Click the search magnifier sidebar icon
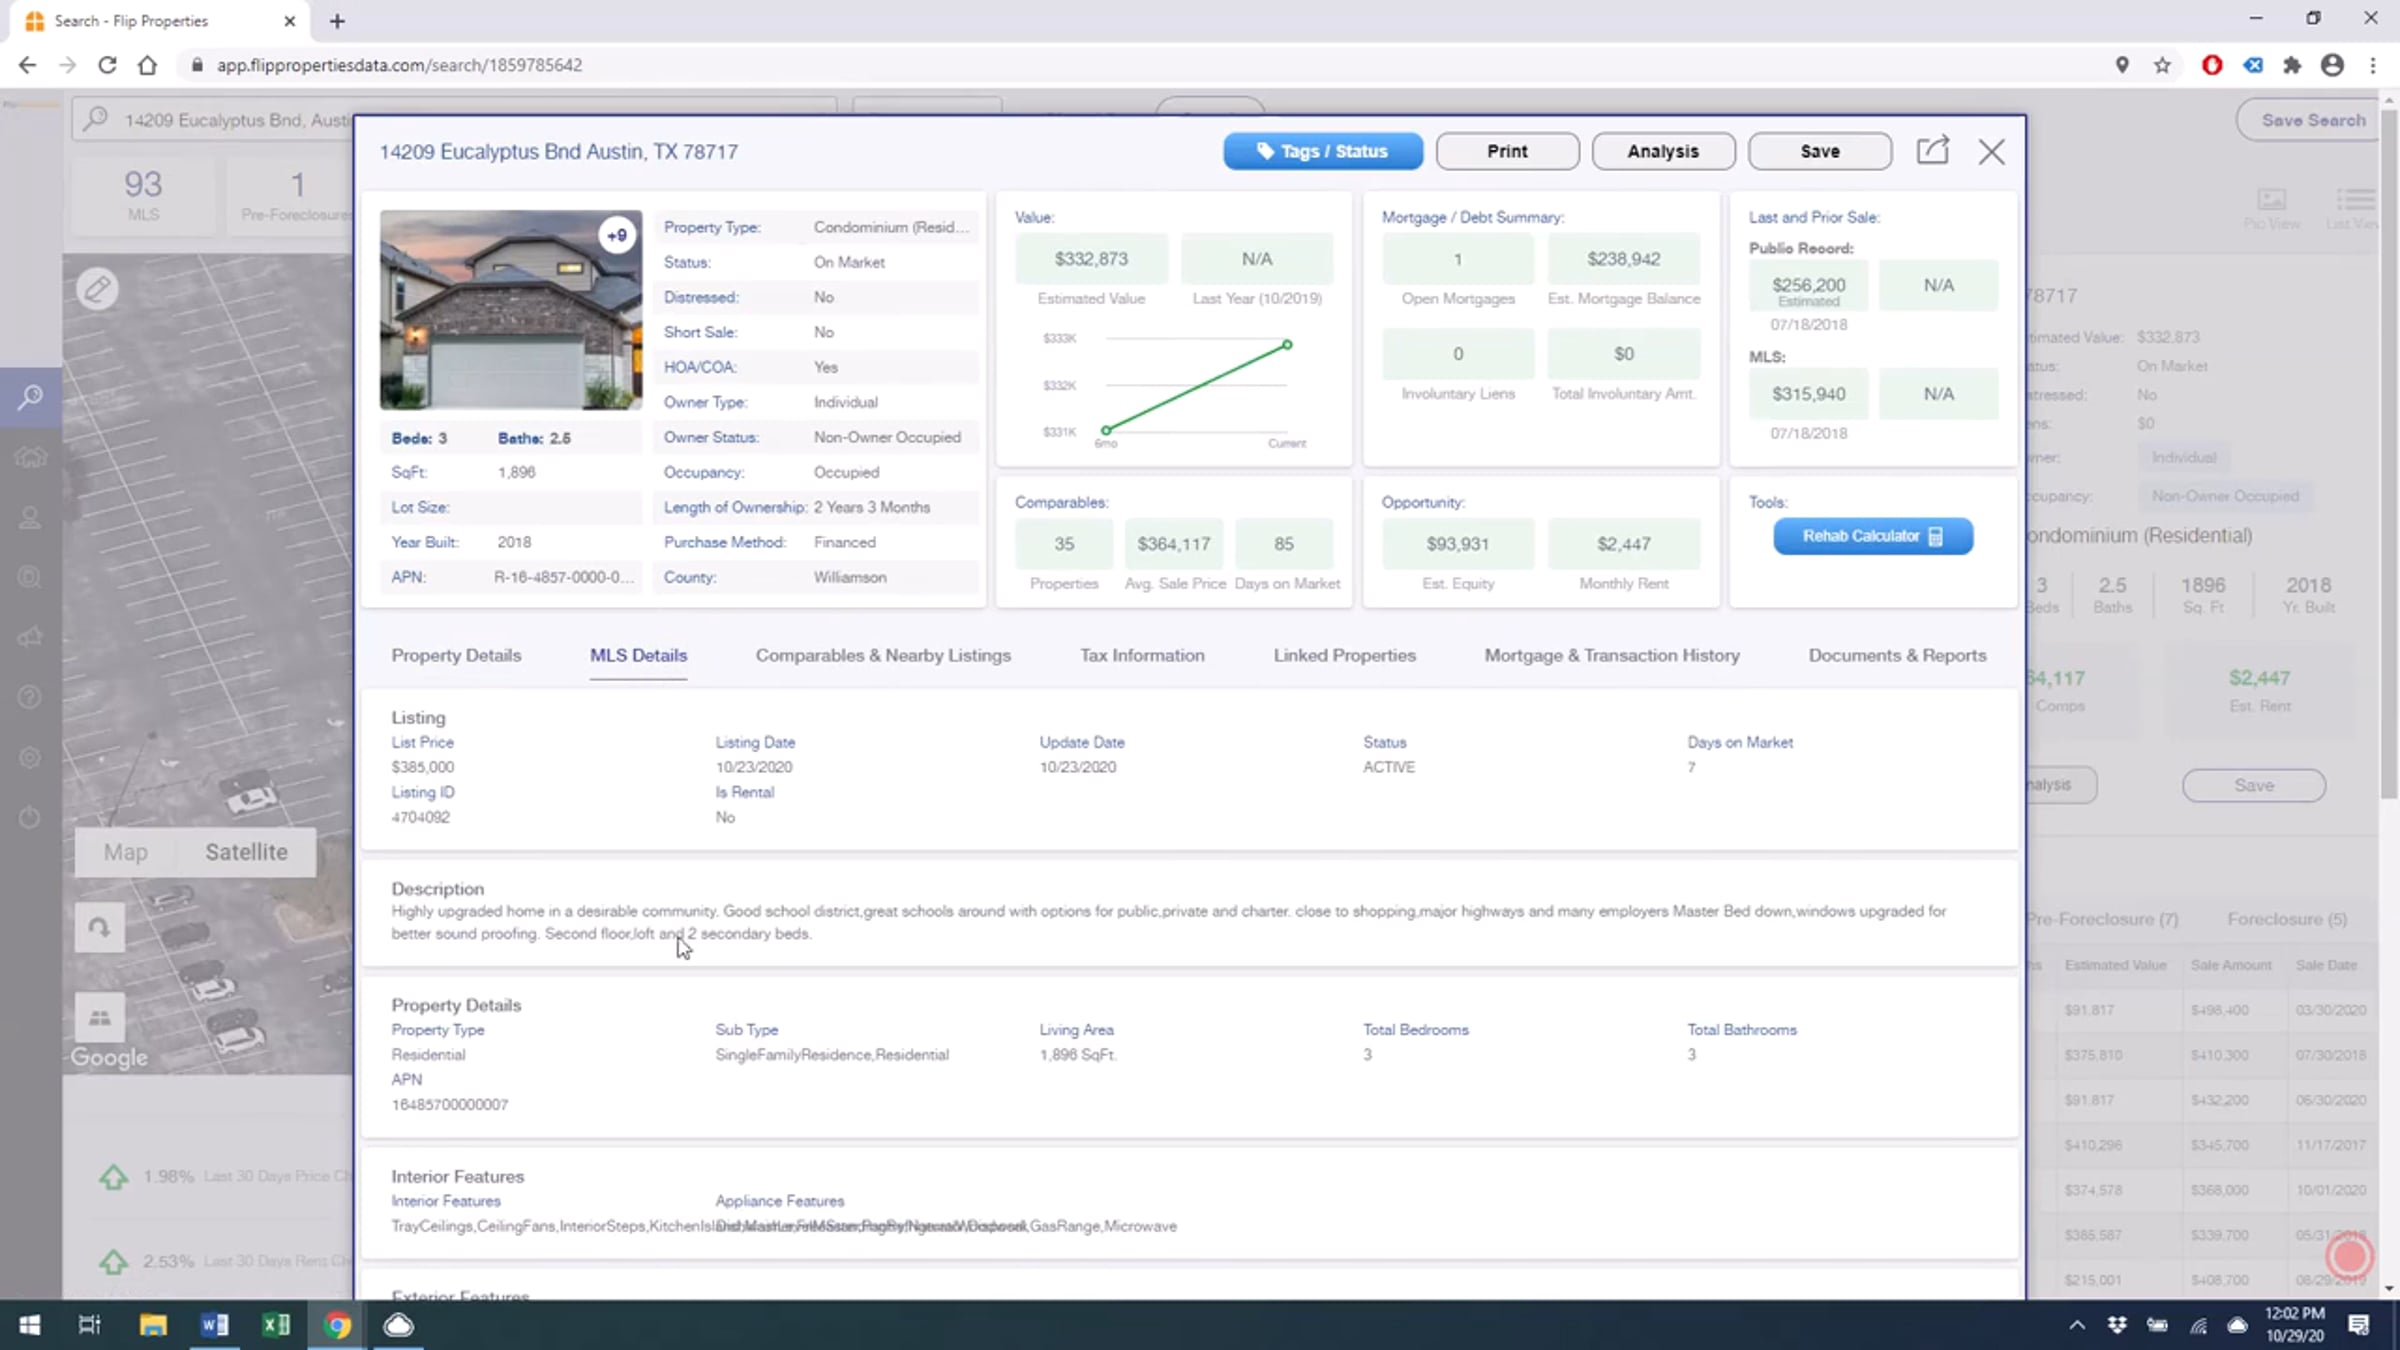Viewport: 2400px width, 1350px height. (30, 397)
